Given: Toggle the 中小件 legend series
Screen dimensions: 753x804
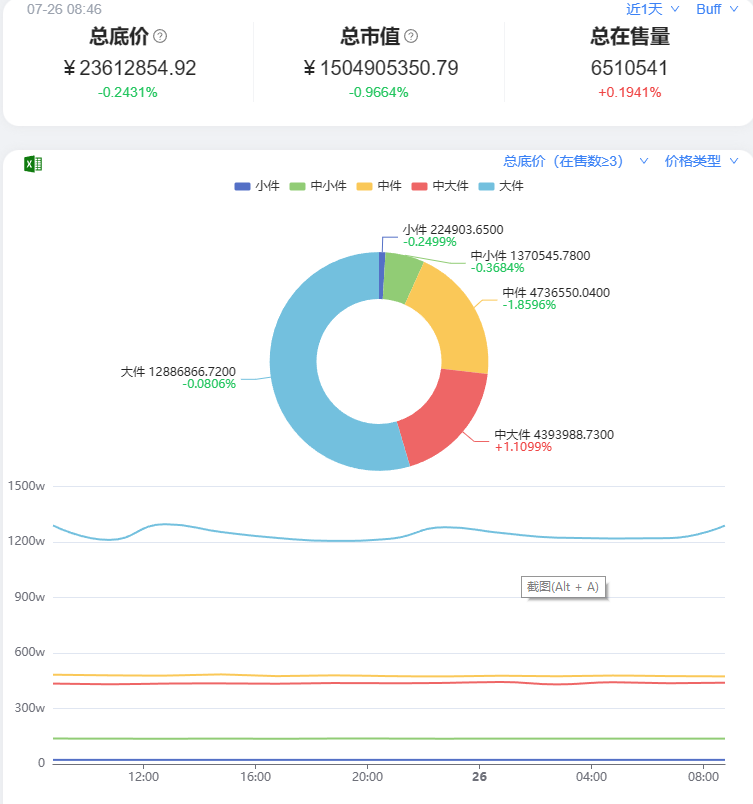Looking at the screenshot, I should pos(318,186).
